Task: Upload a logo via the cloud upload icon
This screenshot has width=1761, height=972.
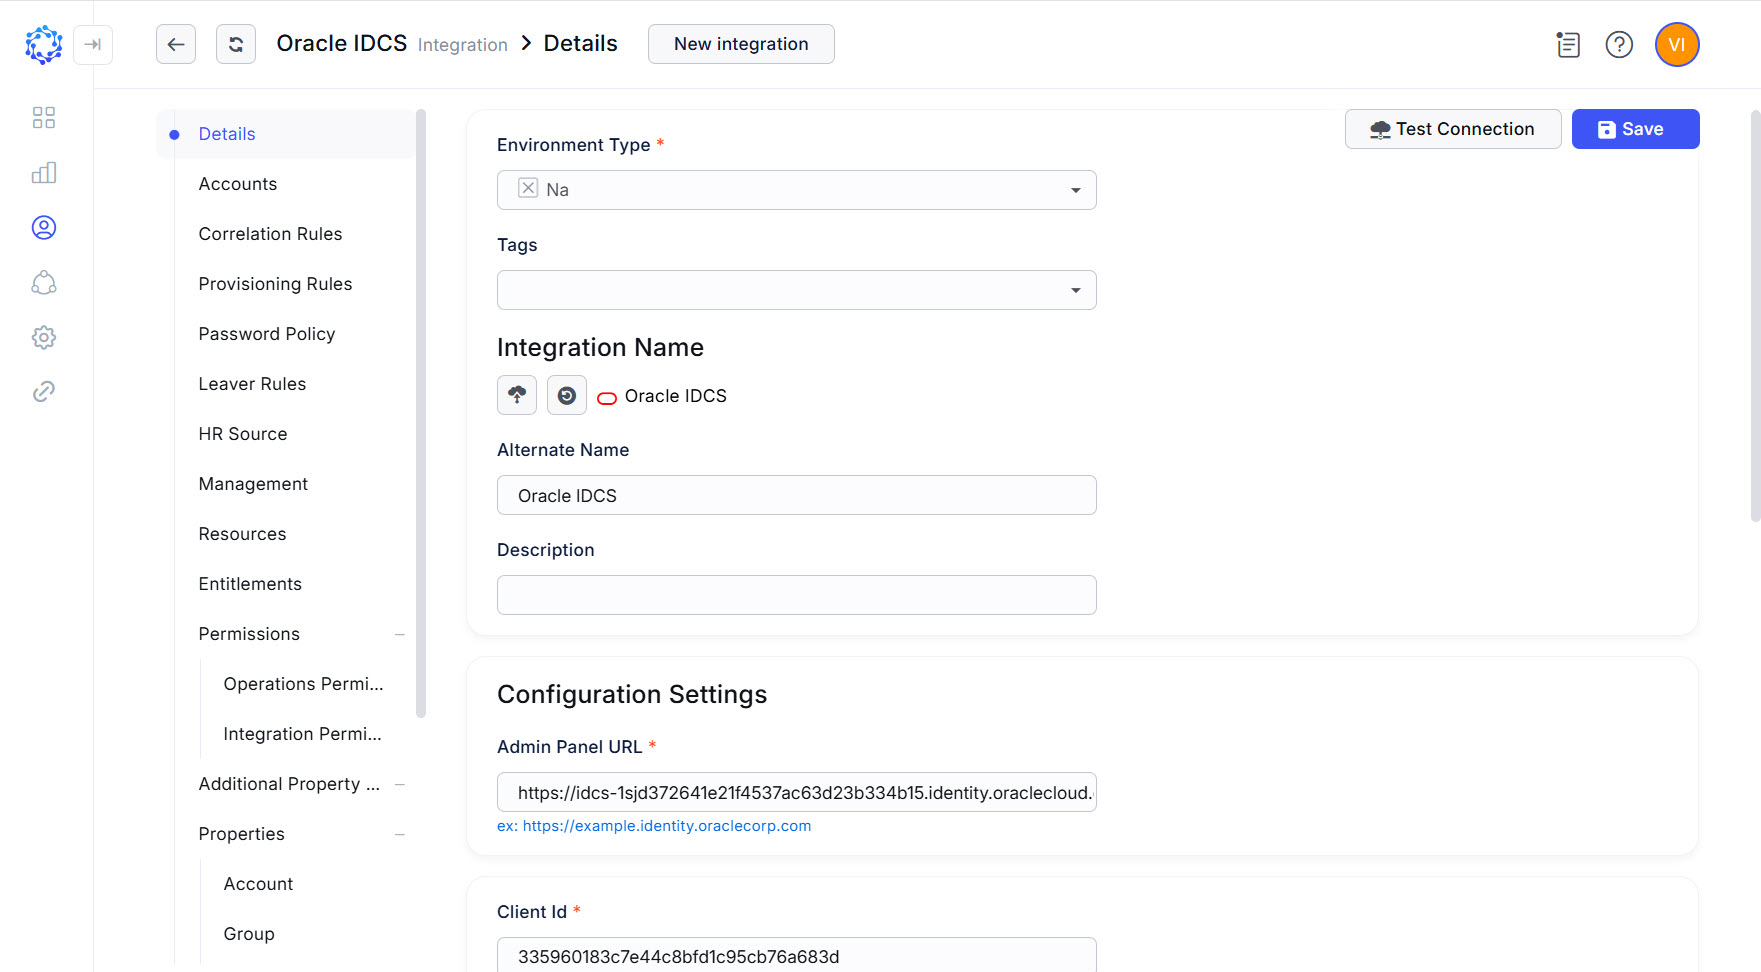Action: (x=517, y=395)
